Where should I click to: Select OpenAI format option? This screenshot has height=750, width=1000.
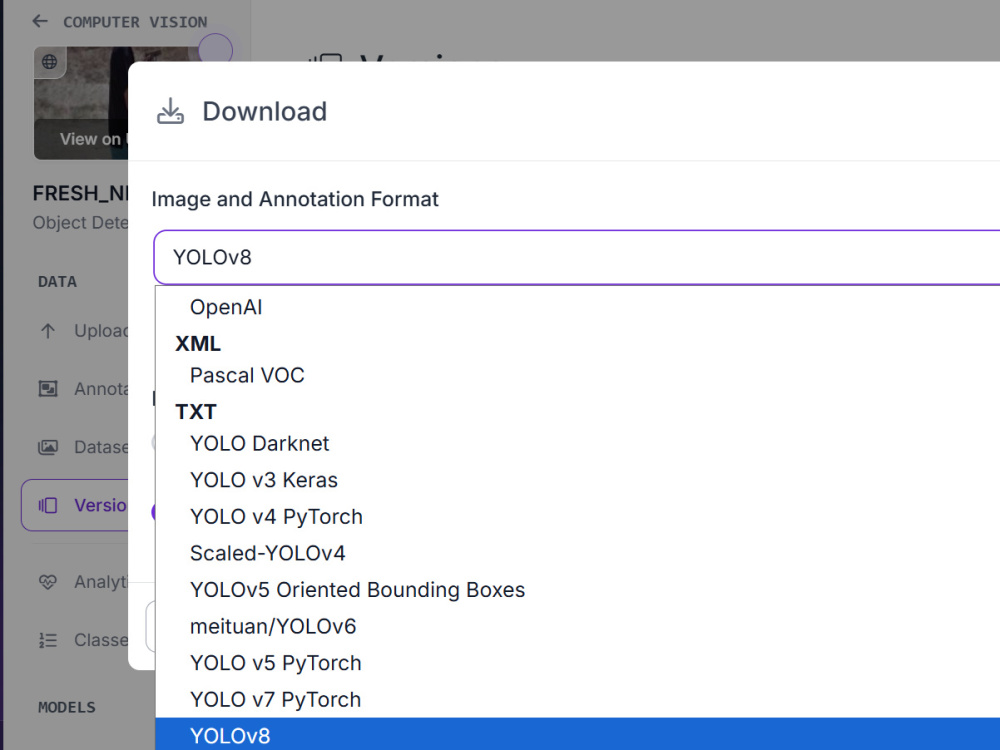coord(578,307)
